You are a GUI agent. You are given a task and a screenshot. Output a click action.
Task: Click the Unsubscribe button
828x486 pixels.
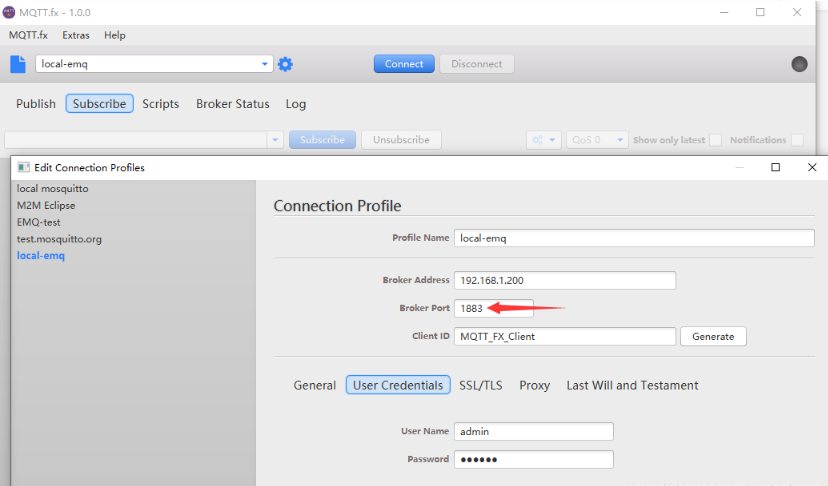coord(401,140)
